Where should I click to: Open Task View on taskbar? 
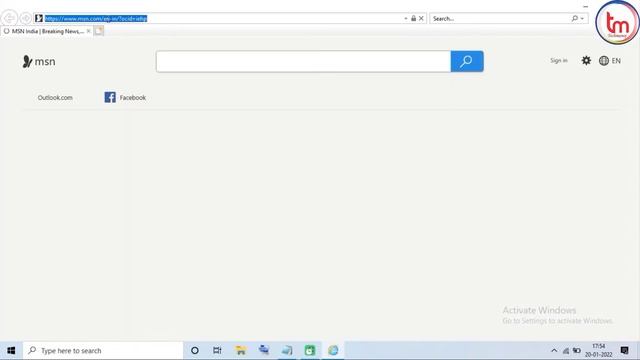(x=217, y=351)
